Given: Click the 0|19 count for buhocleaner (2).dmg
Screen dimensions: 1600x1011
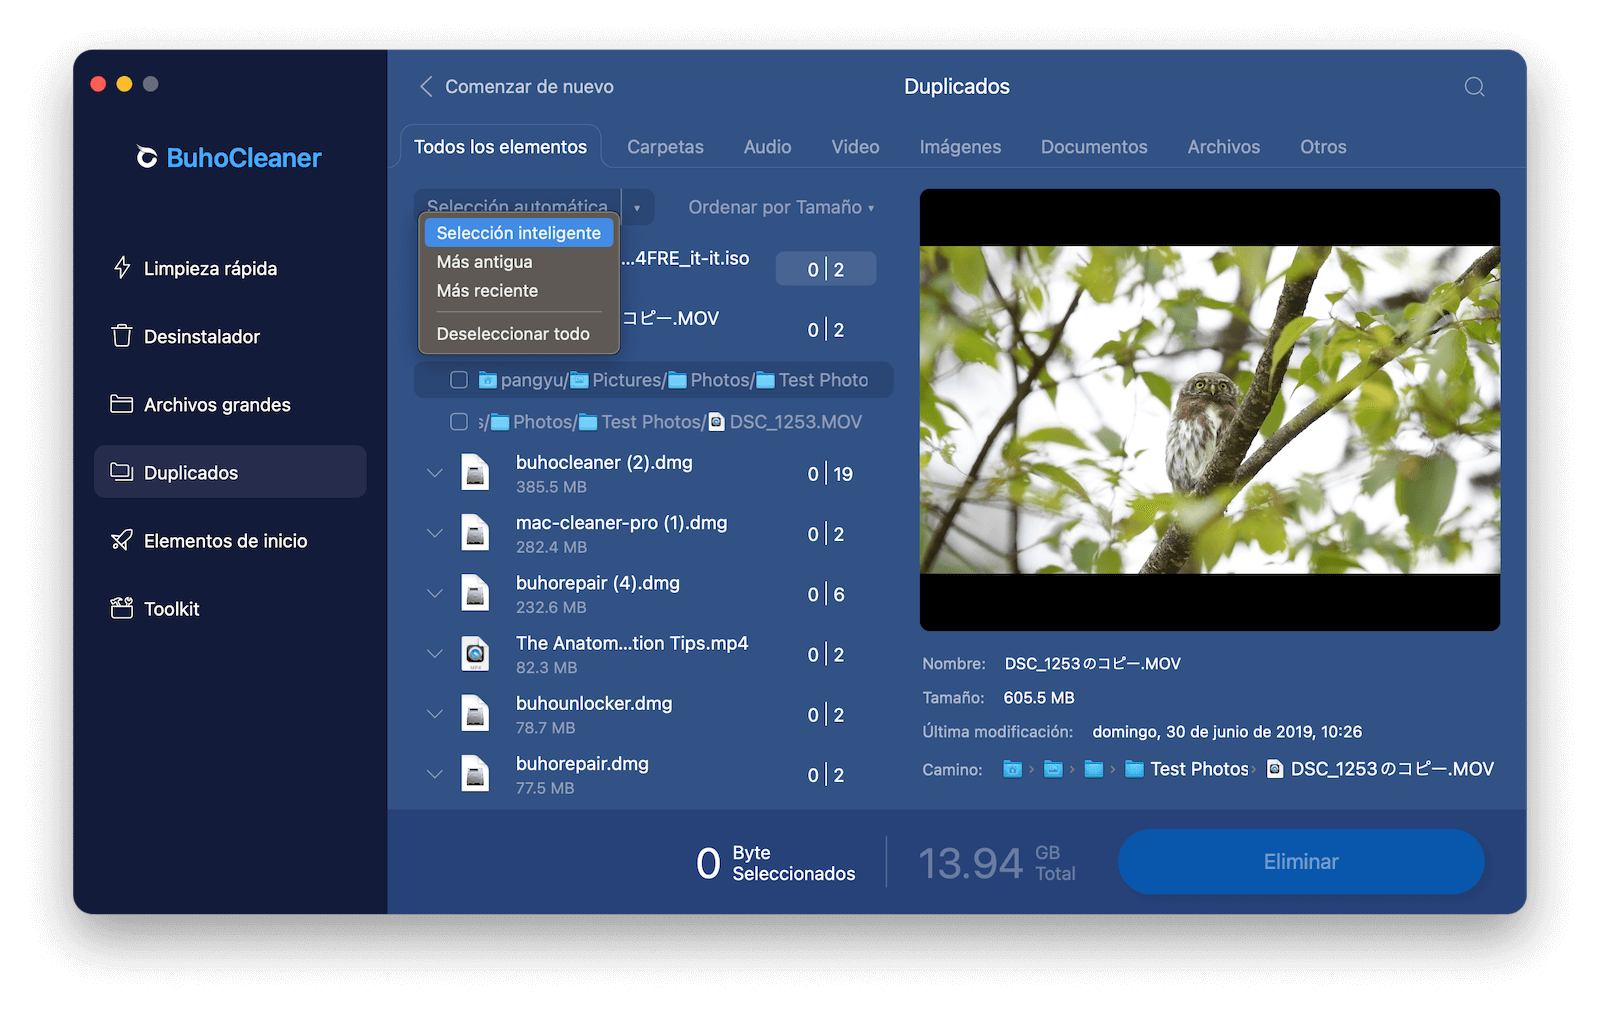Looking at the screenshot, I should tap(830, 474).
